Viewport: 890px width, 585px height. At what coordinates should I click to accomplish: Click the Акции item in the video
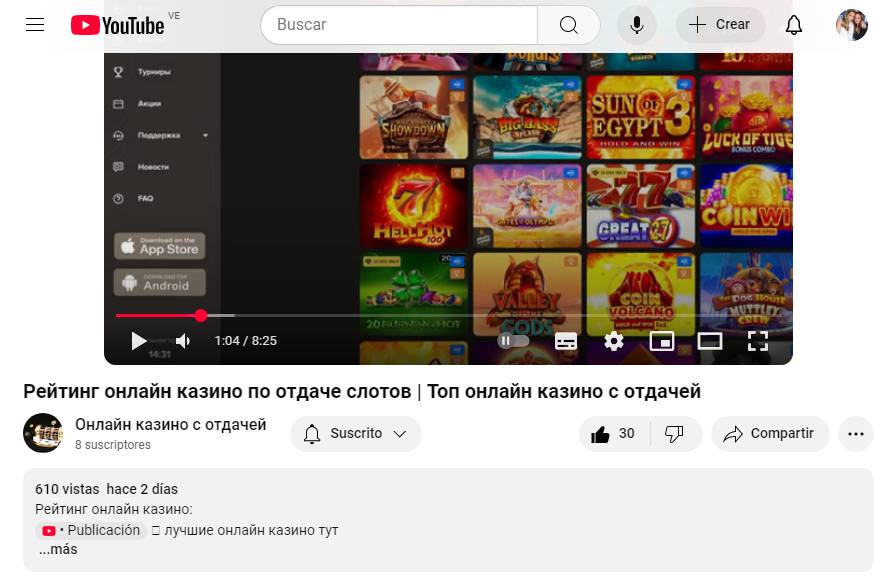[149, 104]
